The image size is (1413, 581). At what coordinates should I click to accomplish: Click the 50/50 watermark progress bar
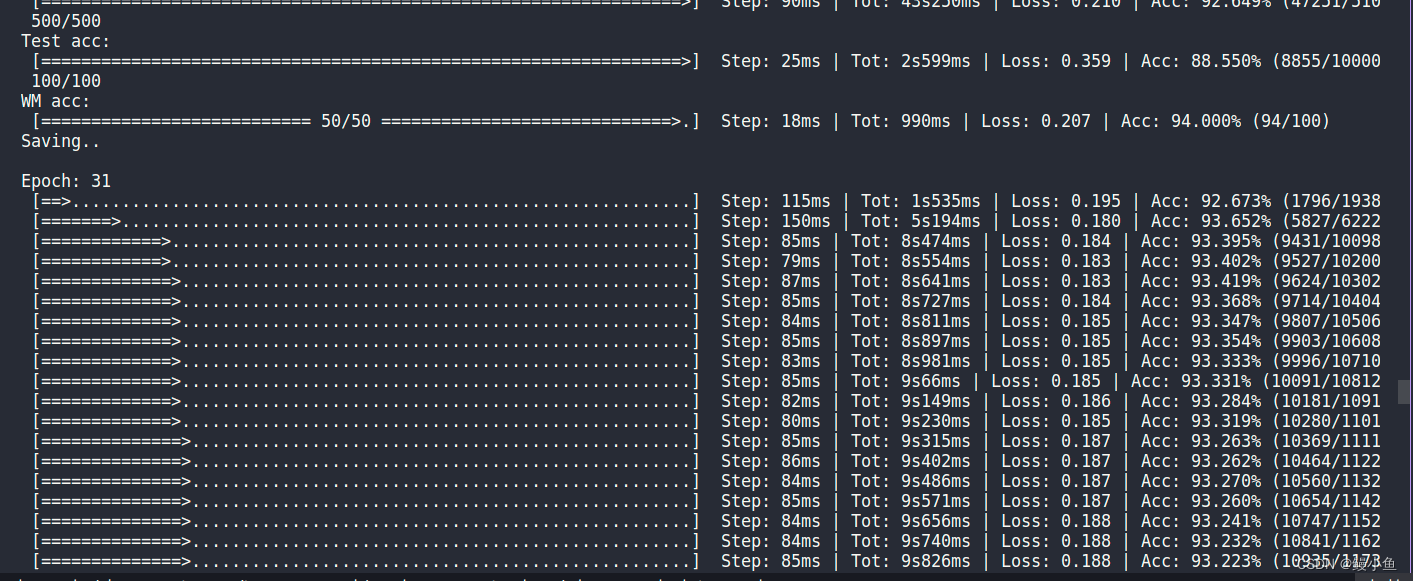tap(365, 120)
